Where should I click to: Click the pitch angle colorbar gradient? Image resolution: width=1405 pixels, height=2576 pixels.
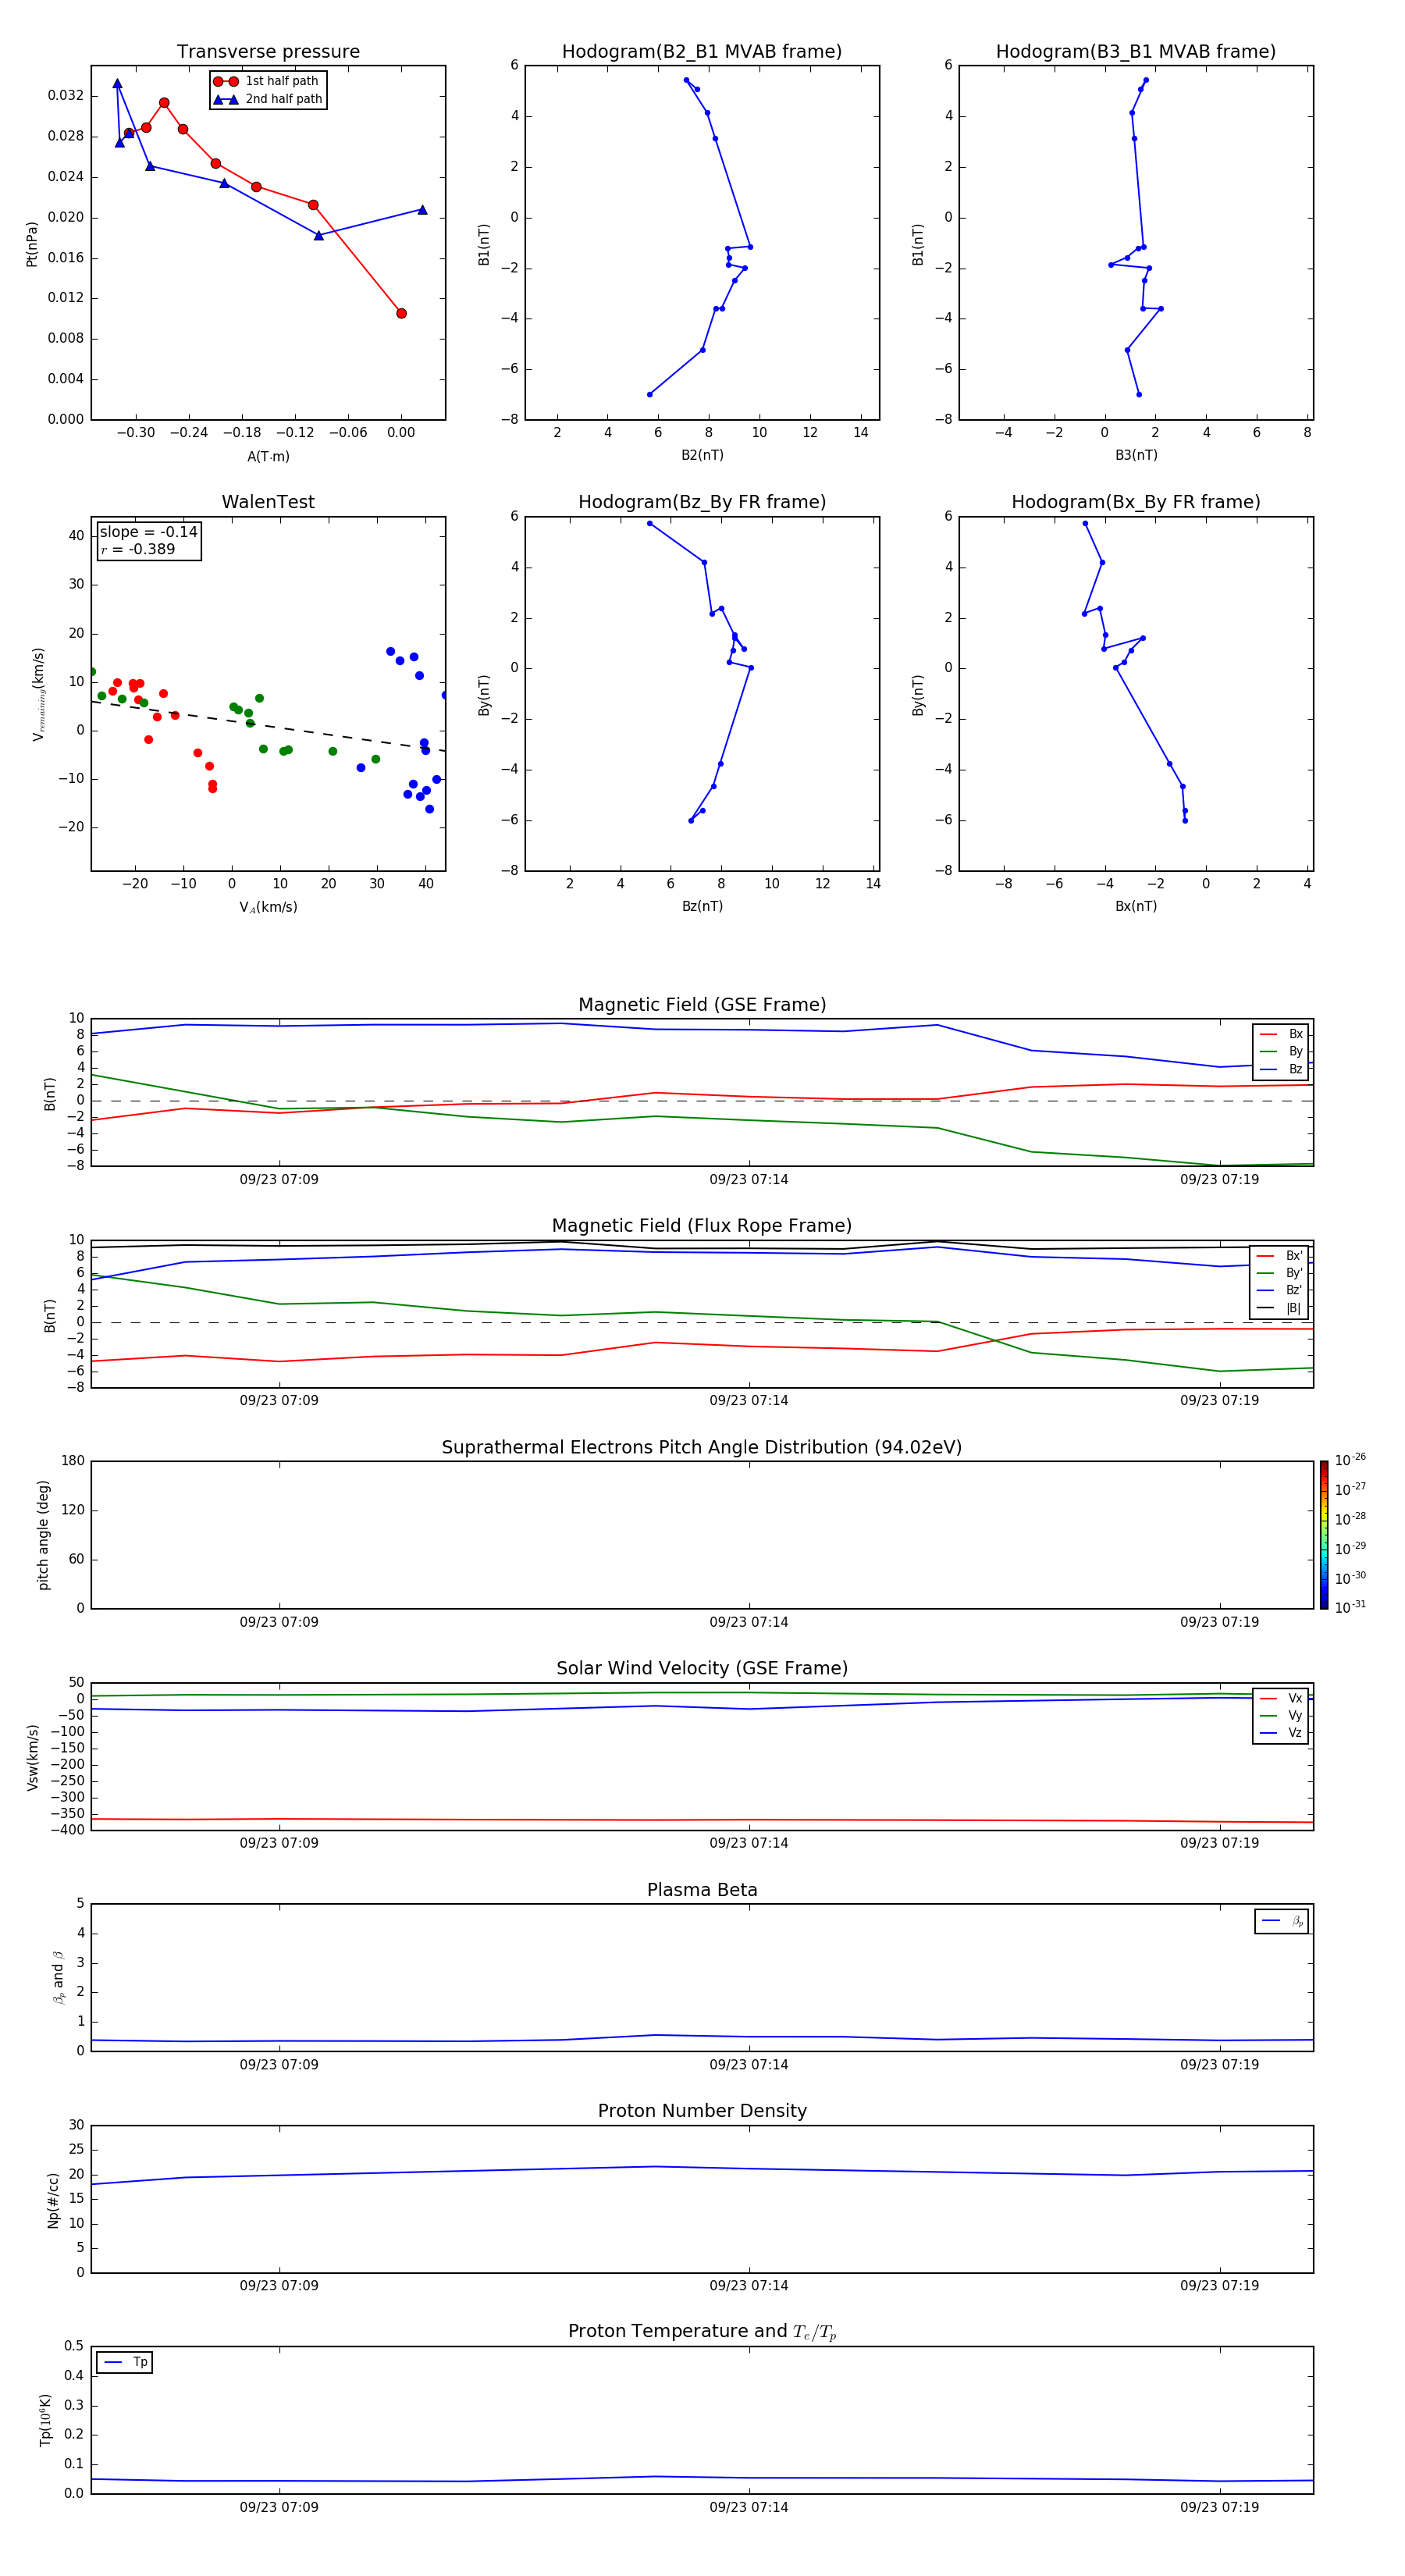1324,1535
